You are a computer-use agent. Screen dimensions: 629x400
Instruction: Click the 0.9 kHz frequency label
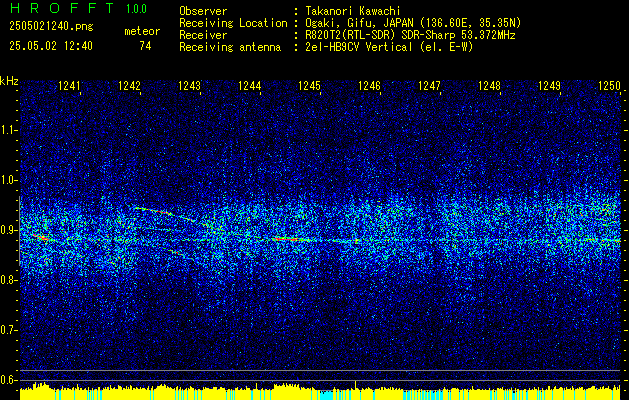[8, 230]
